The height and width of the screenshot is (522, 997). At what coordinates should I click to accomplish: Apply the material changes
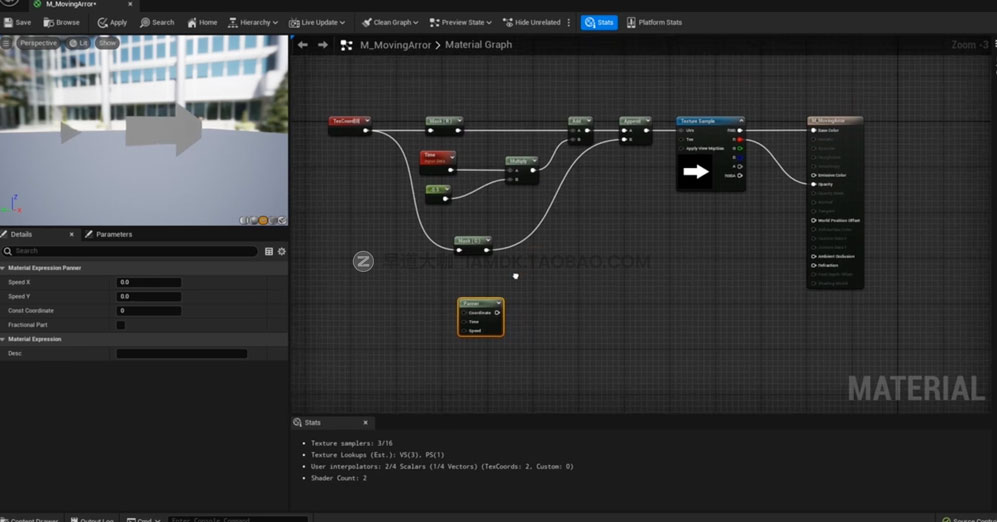[x=112, y=22]
